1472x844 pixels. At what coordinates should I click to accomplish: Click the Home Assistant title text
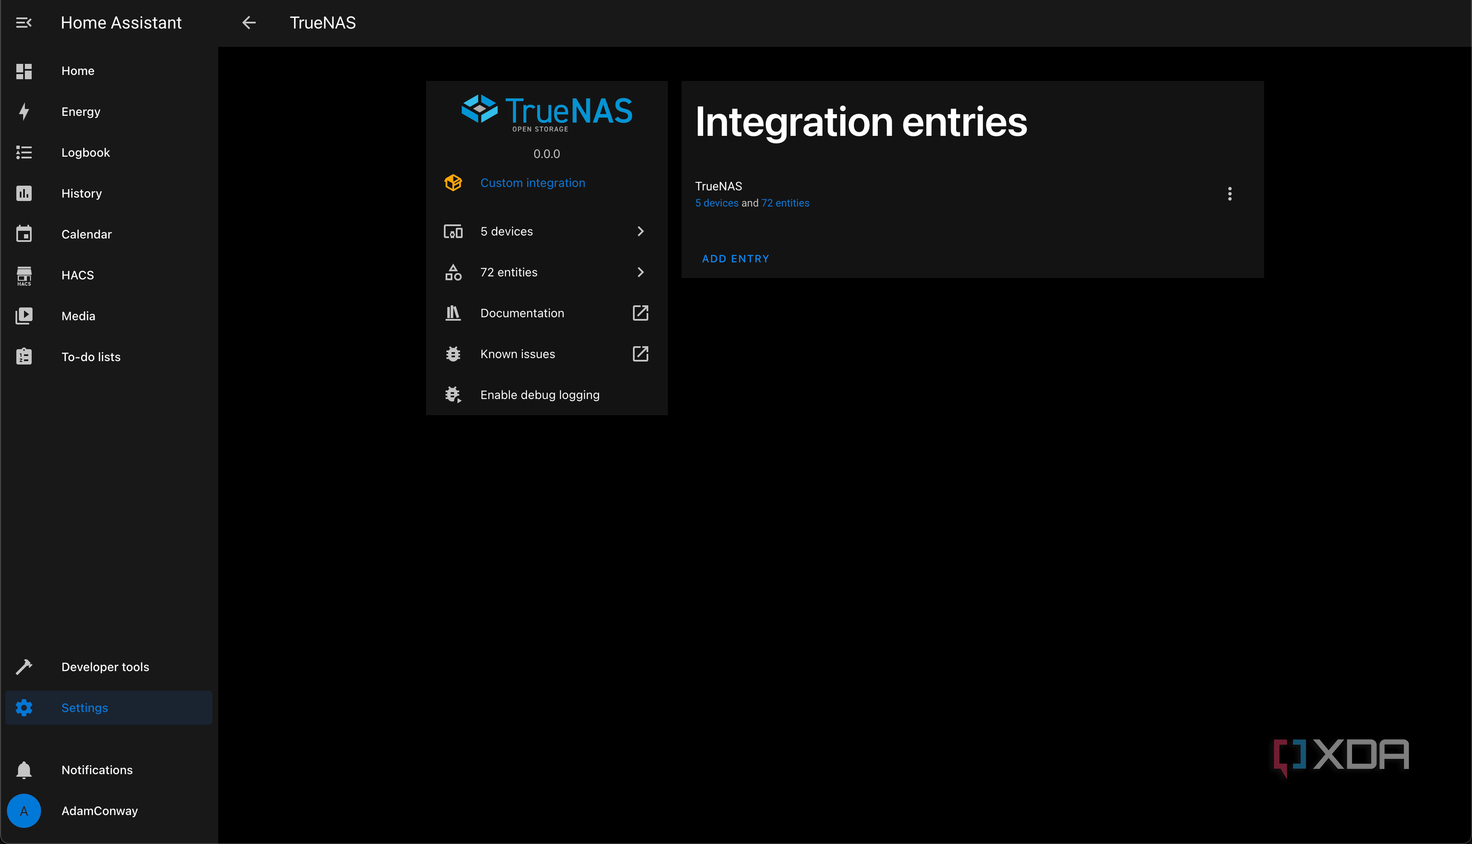[x=121, y=23]
